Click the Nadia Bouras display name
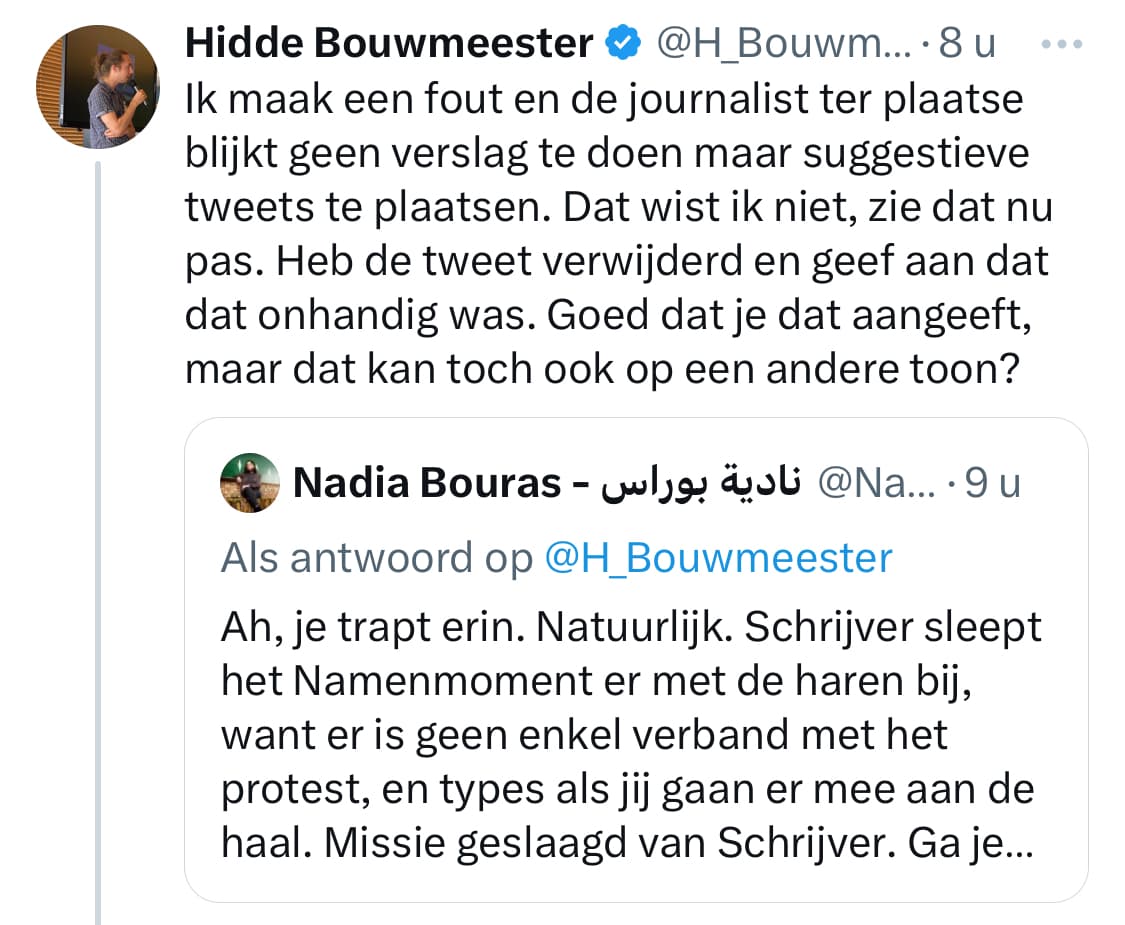The image size is (1125, 925). [x=426, y=482]
